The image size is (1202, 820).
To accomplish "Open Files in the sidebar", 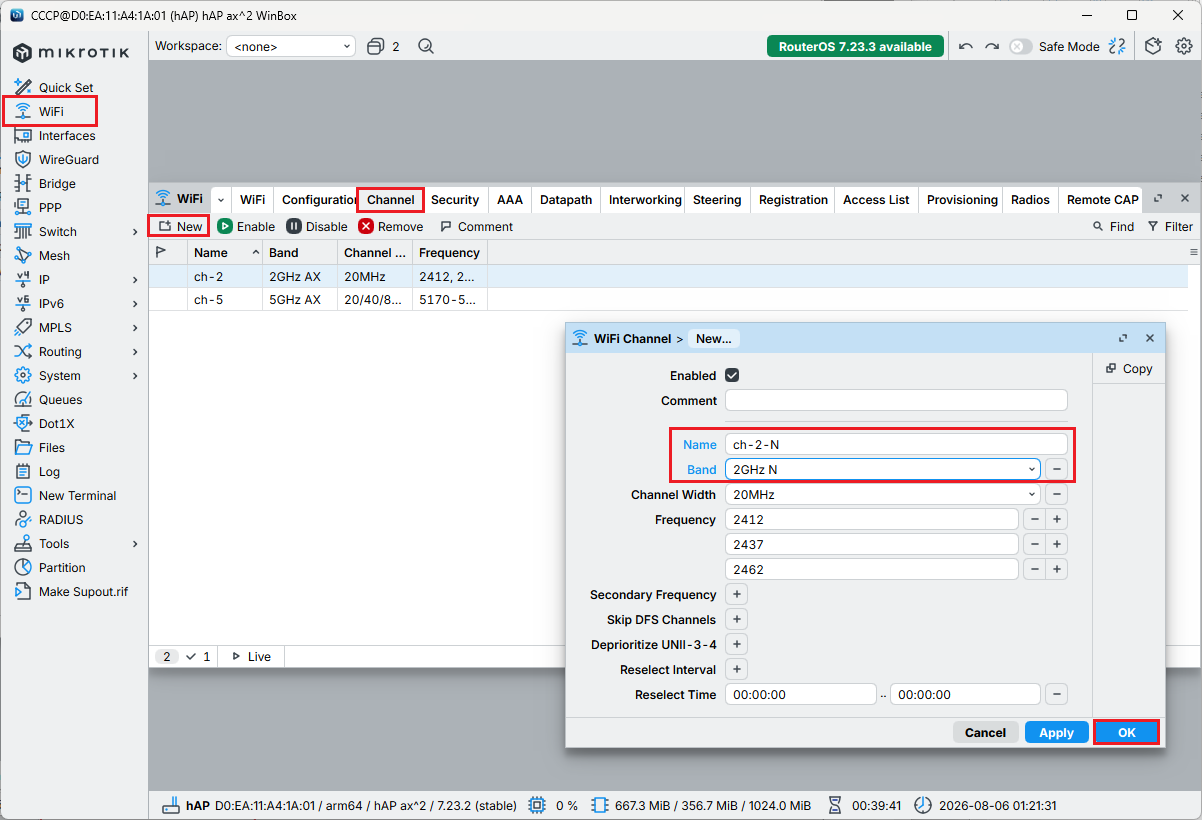I will [x=40, y=447].
